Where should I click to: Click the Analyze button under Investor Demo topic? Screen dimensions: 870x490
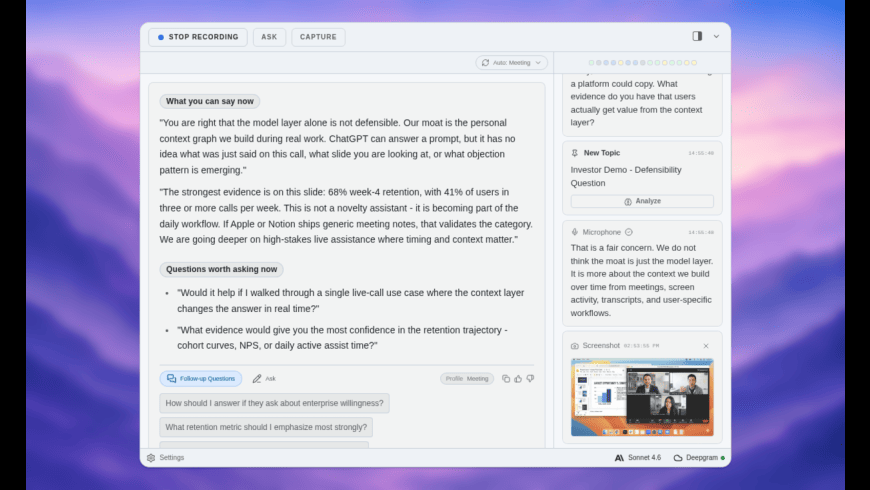click(x=642, y=201)
